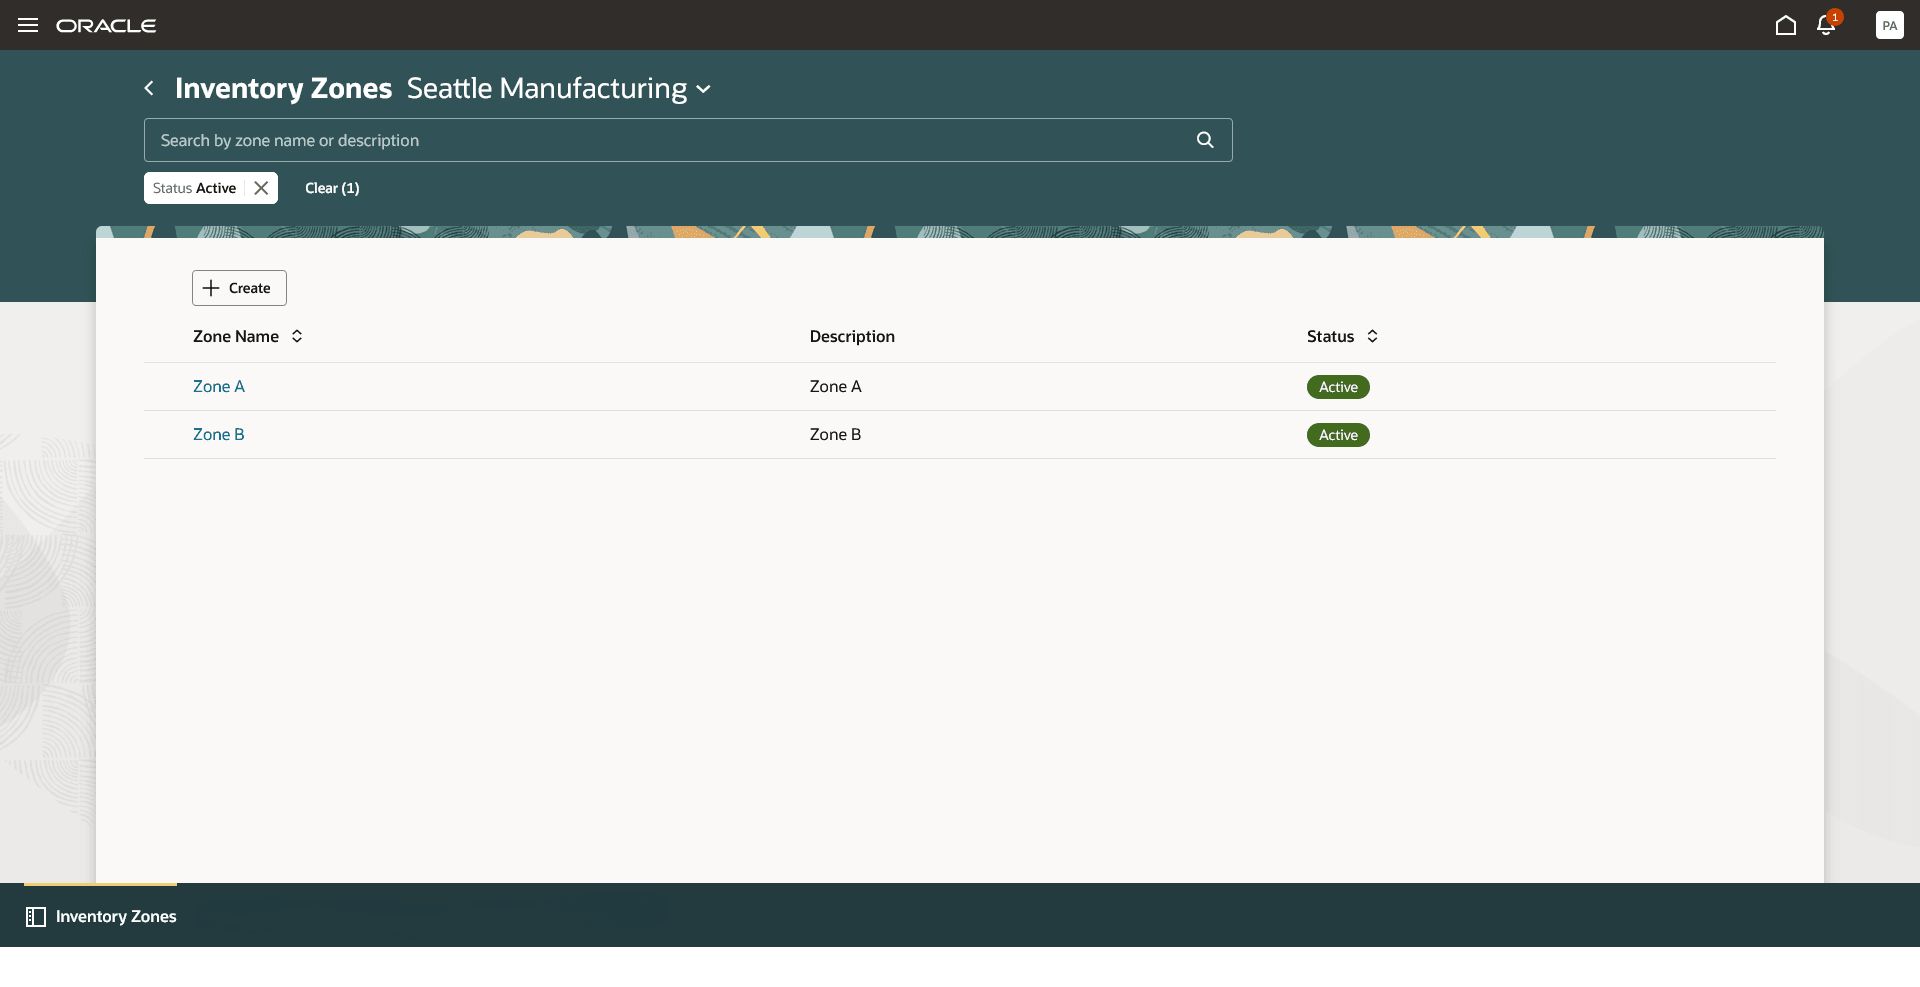Select the Inventory Zones bottom tab

[101, 916]
